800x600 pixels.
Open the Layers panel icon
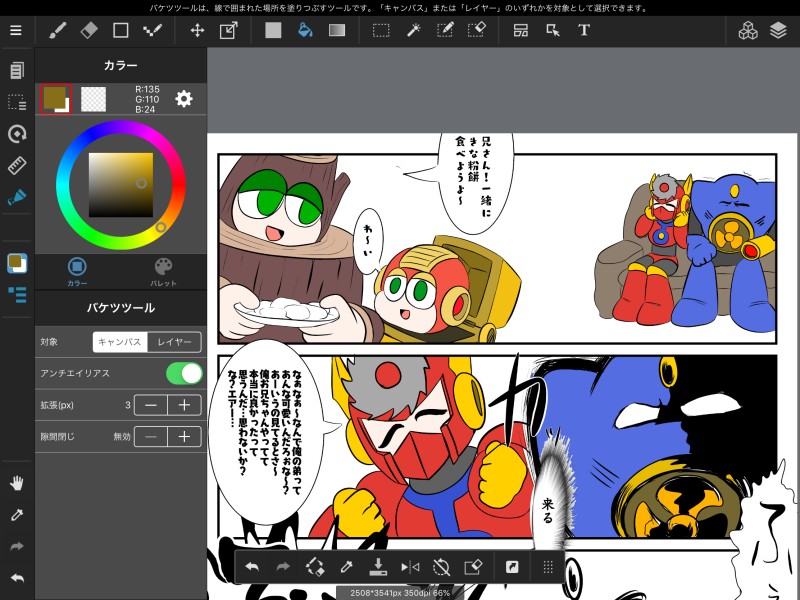tap(778, 30)
